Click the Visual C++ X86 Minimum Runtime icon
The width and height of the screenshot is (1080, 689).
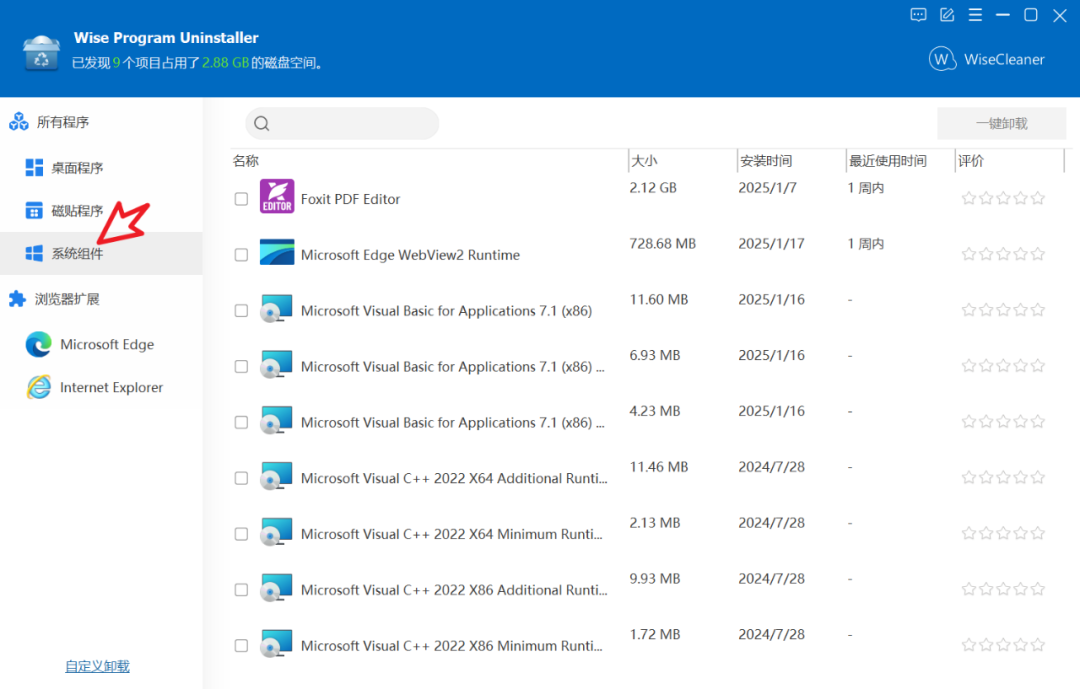click(x=277, y=644)
